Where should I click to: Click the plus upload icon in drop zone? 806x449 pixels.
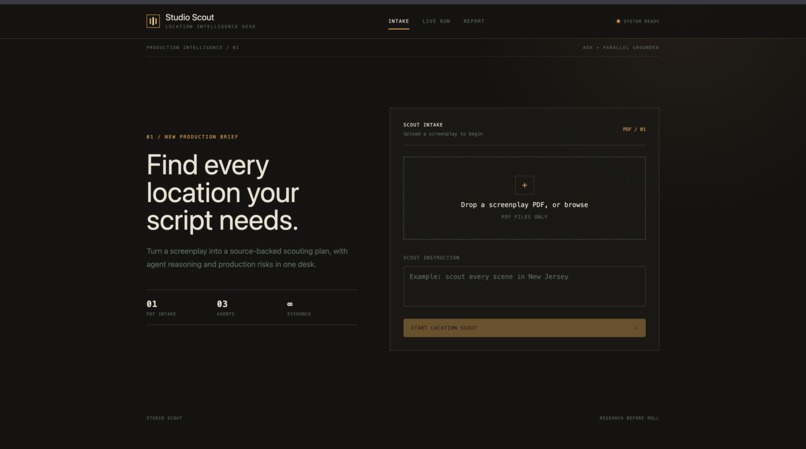pyautogui.click(x=524, y=185)
